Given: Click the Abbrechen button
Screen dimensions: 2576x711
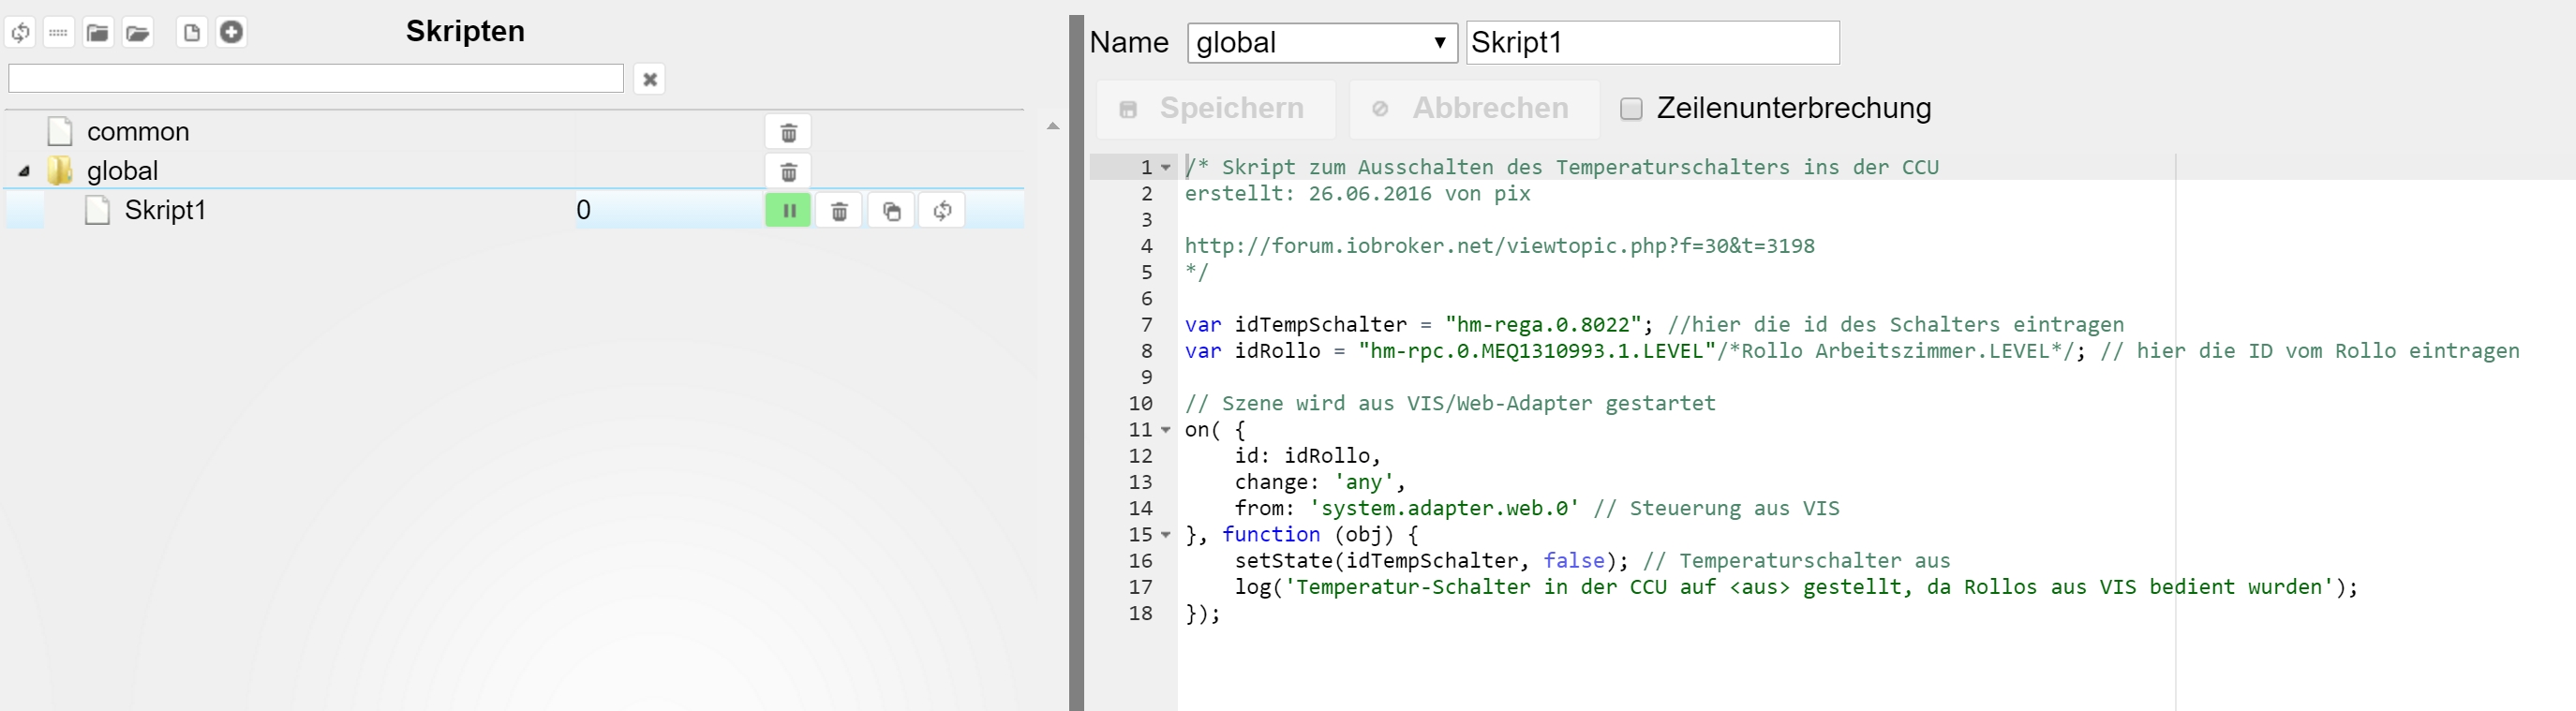Looking at the screenshot, I should (x=1474, y=109).
